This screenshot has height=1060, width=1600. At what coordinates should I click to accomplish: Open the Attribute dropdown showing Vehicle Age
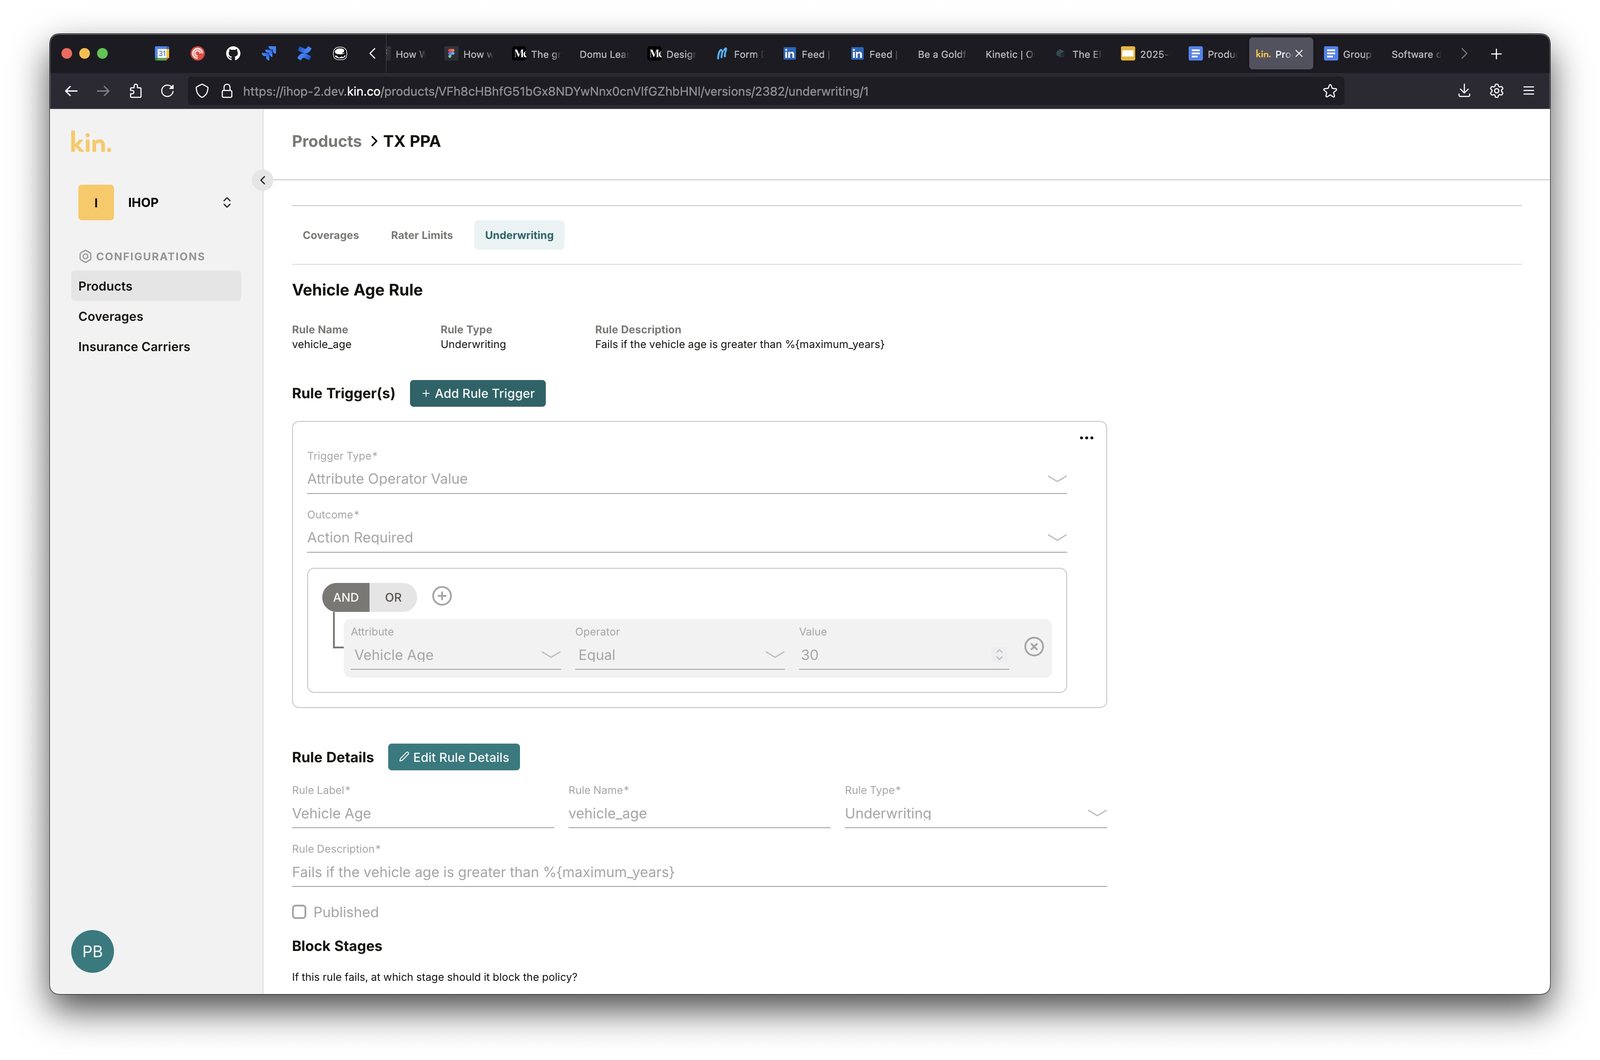tap(456, 655)
